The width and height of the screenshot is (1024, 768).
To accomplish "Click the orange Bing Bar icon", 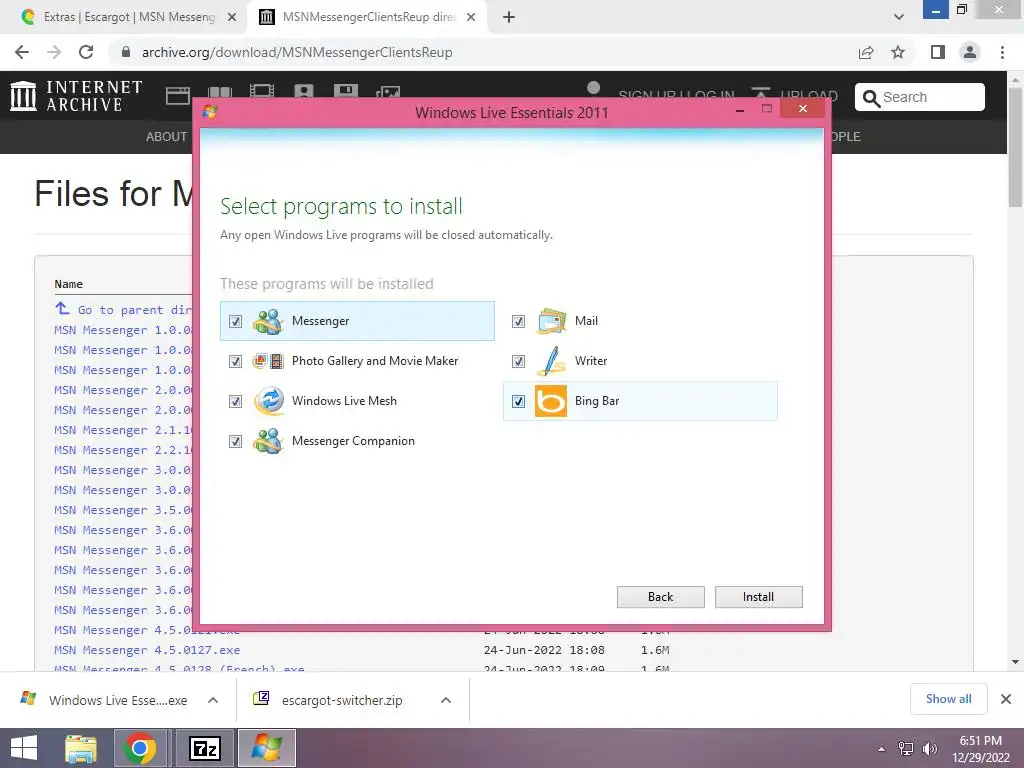I will coord(551,401).
